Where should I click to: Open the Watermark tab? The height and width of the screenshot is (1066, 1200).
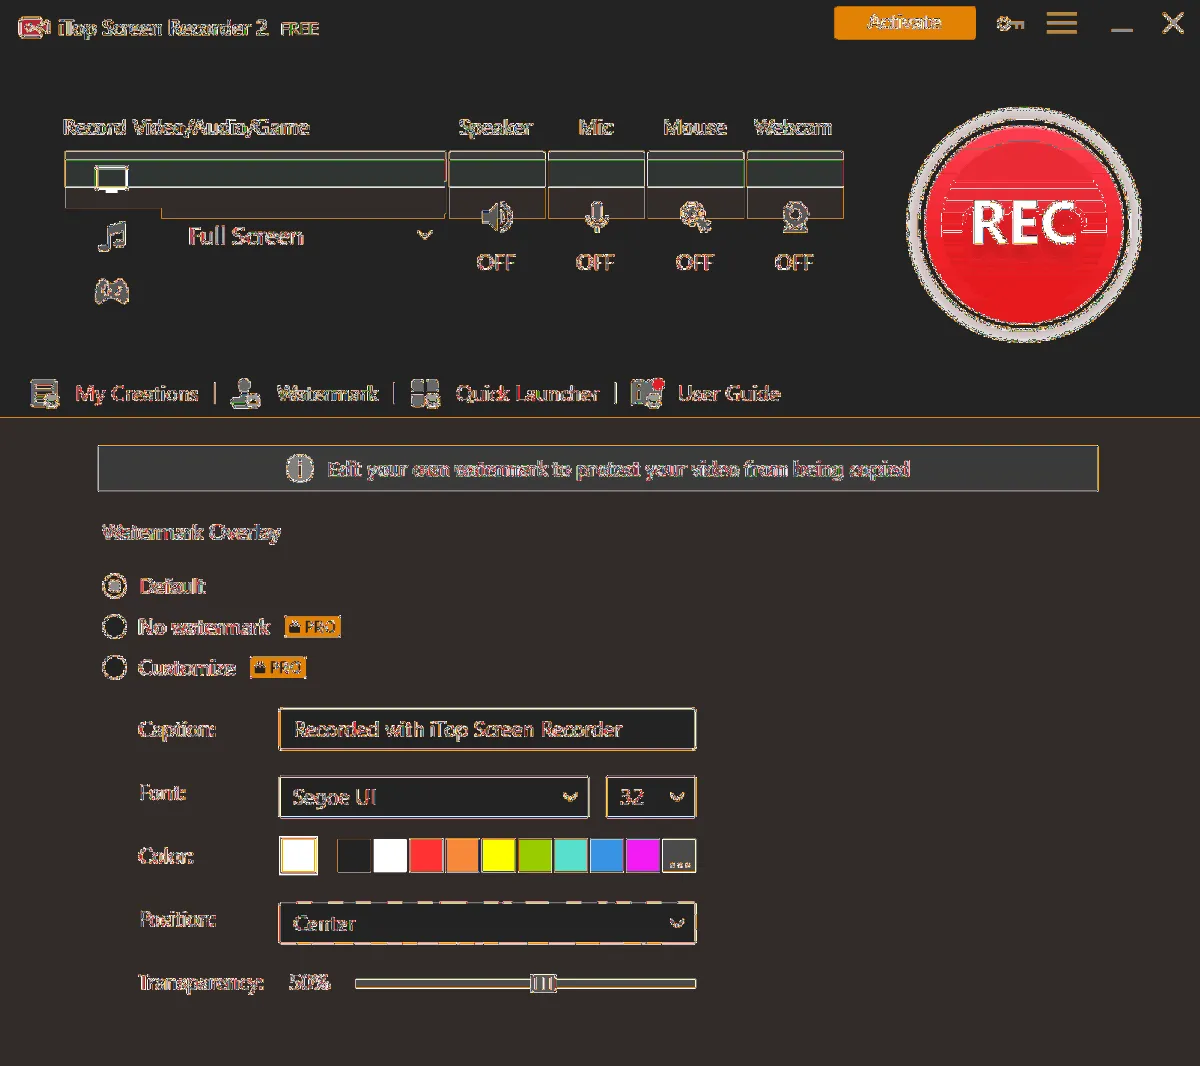click(x=328, y=394)
